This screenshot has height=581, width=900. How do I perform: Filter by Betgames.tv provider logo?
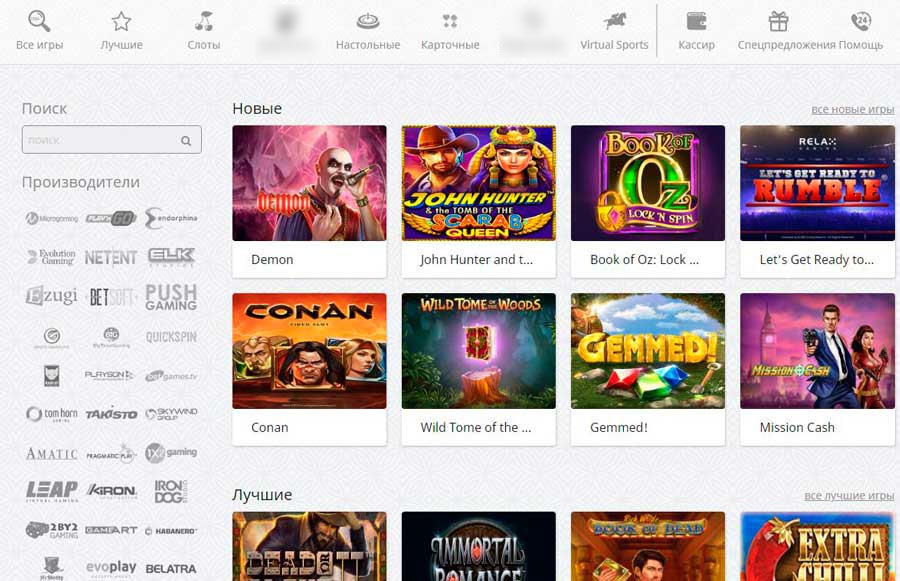click(171, 376)
